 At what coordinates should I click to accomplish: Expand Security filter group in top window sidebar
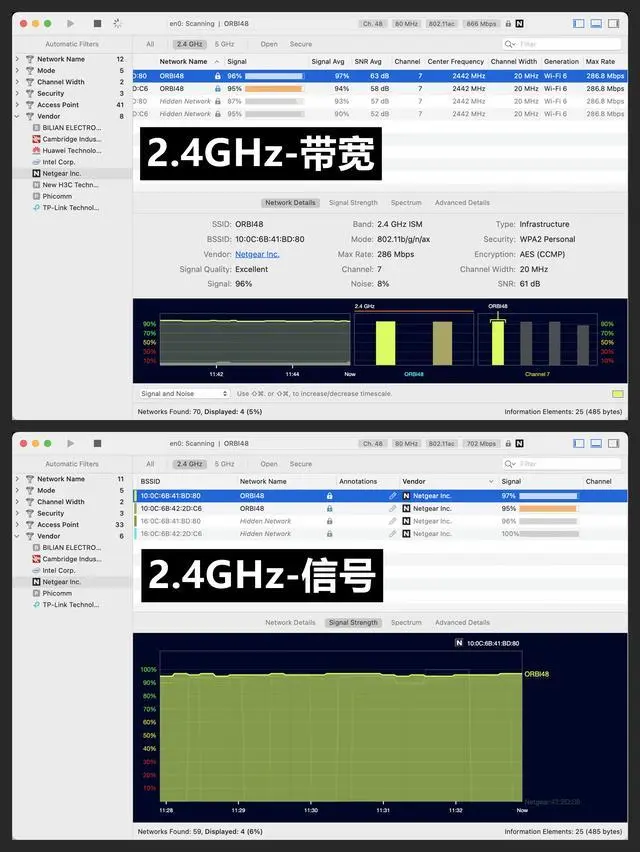pos(17,93)
